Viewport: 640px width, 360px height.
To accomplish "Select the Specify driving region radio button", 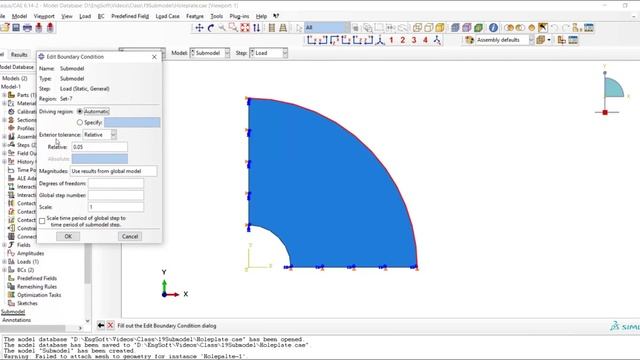I will [80, 122].
